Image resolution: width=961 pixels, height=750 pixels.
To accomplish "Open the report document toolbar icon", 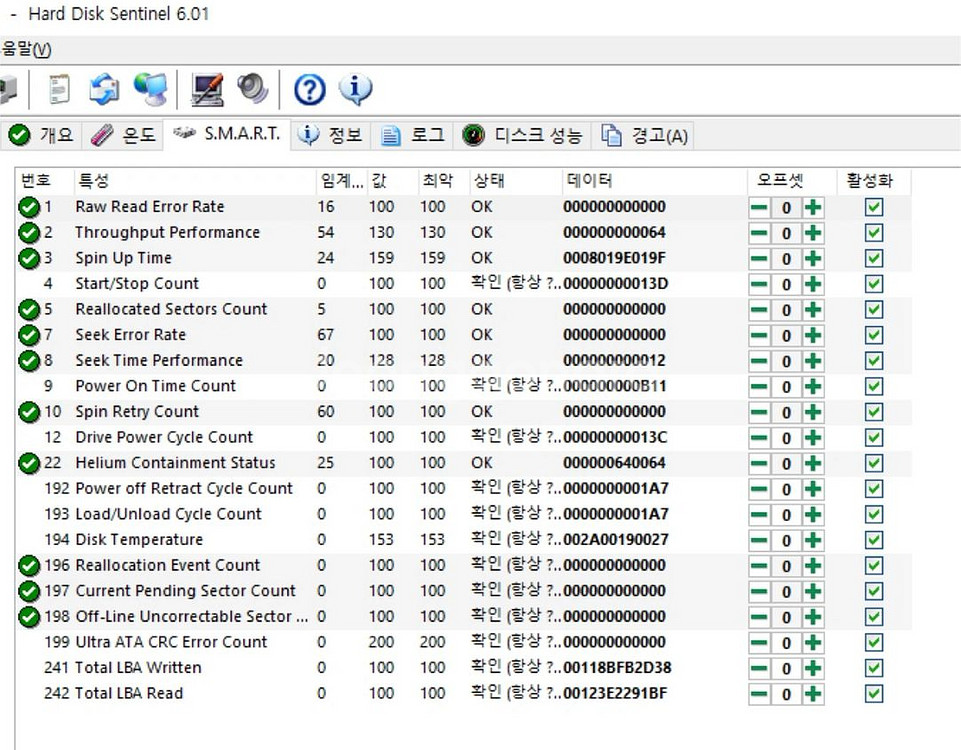I will [x=59, y=89].
